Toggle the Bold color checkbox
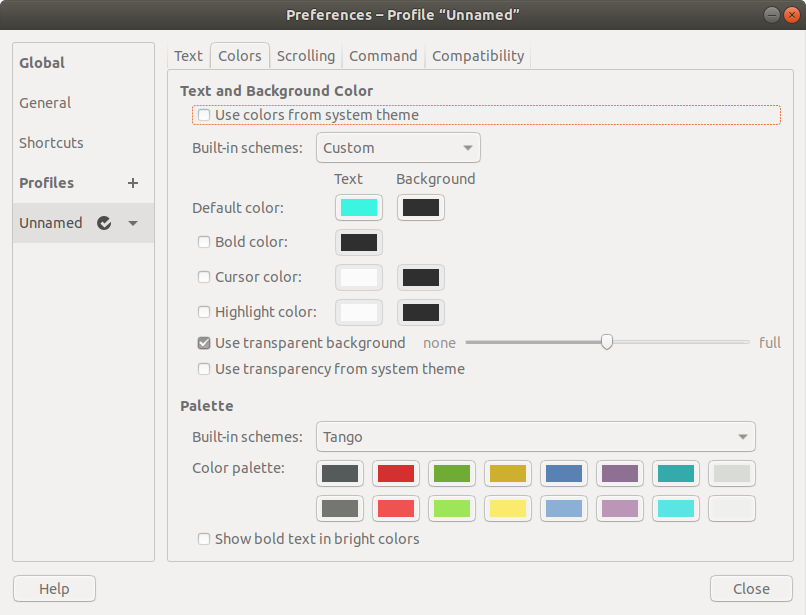This screenshot has width=806, height=615. [204, 242]
